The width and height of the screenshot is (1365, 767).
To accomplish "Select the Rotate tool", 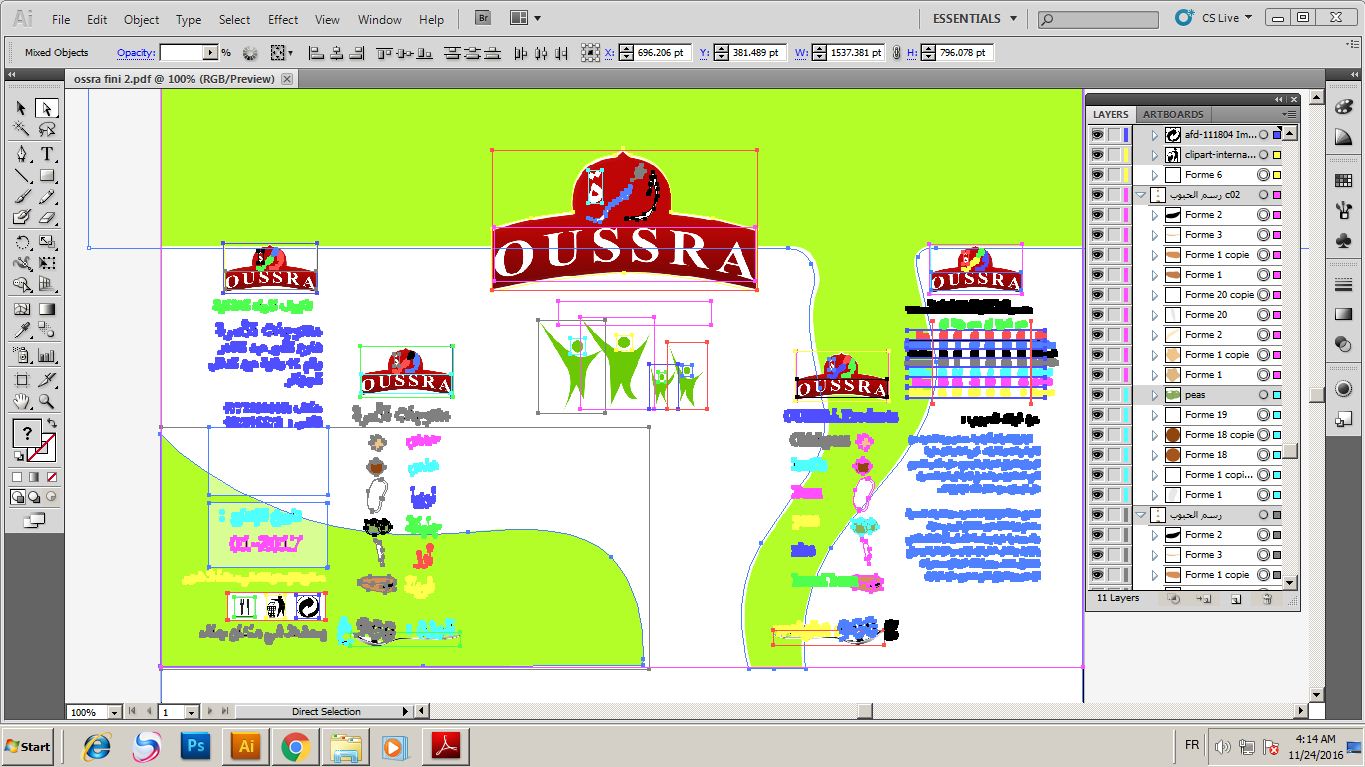I will [21, 242].
